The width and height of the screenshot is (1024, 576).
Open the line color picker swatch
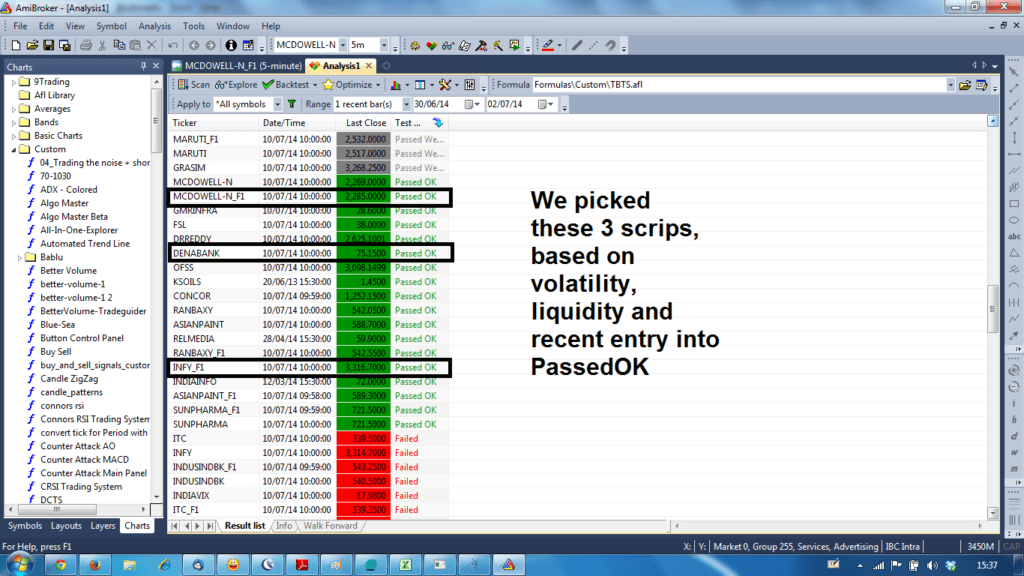(x=549, y=45)
